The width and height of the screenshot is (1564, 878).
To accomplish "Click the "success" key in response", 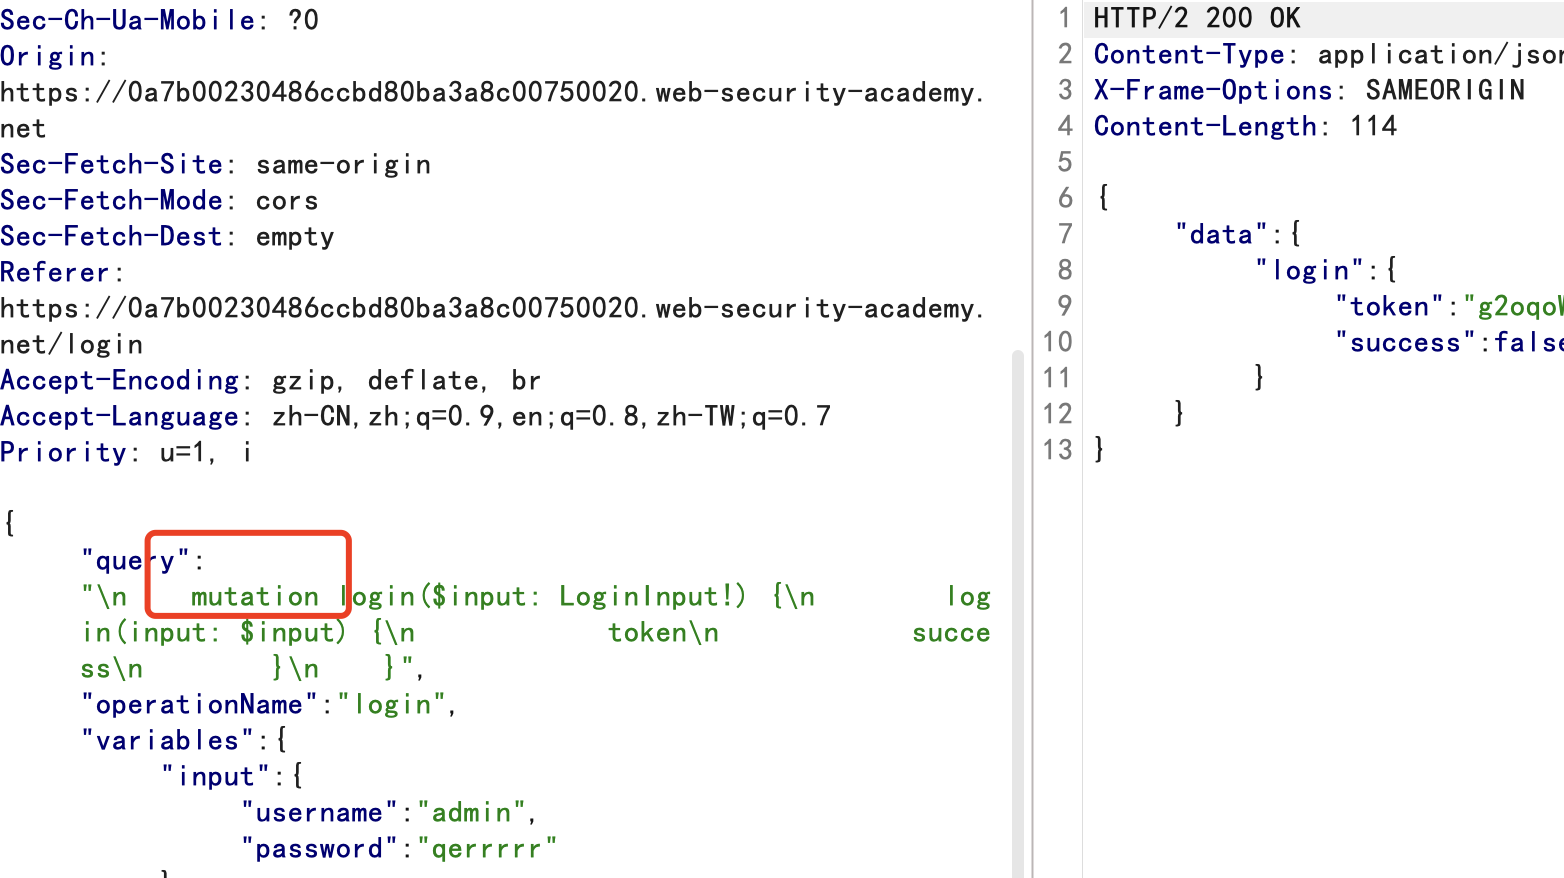I will (x=1405, y=343).
